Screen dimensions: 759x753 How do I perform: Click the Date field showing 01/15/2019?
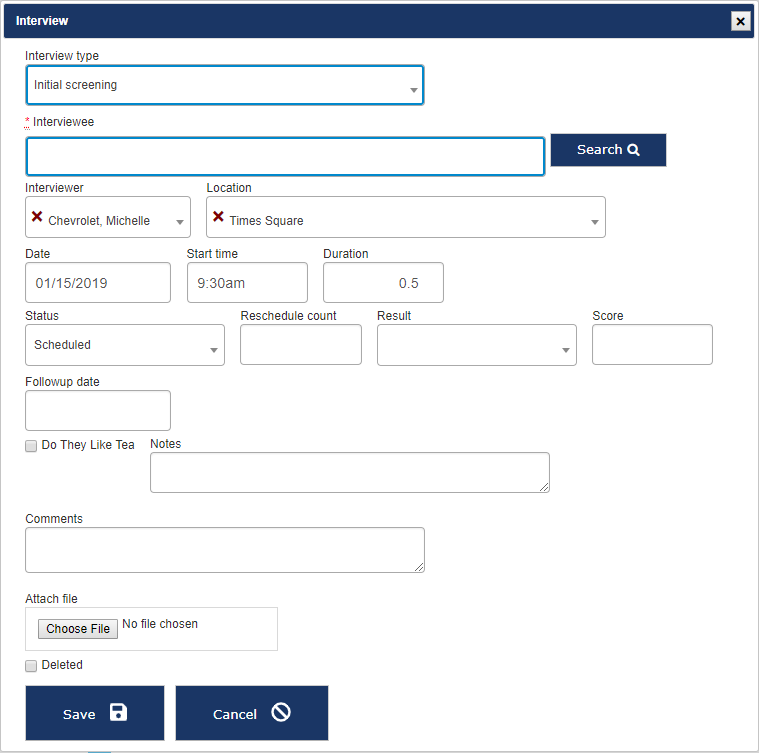pos(98,283)
